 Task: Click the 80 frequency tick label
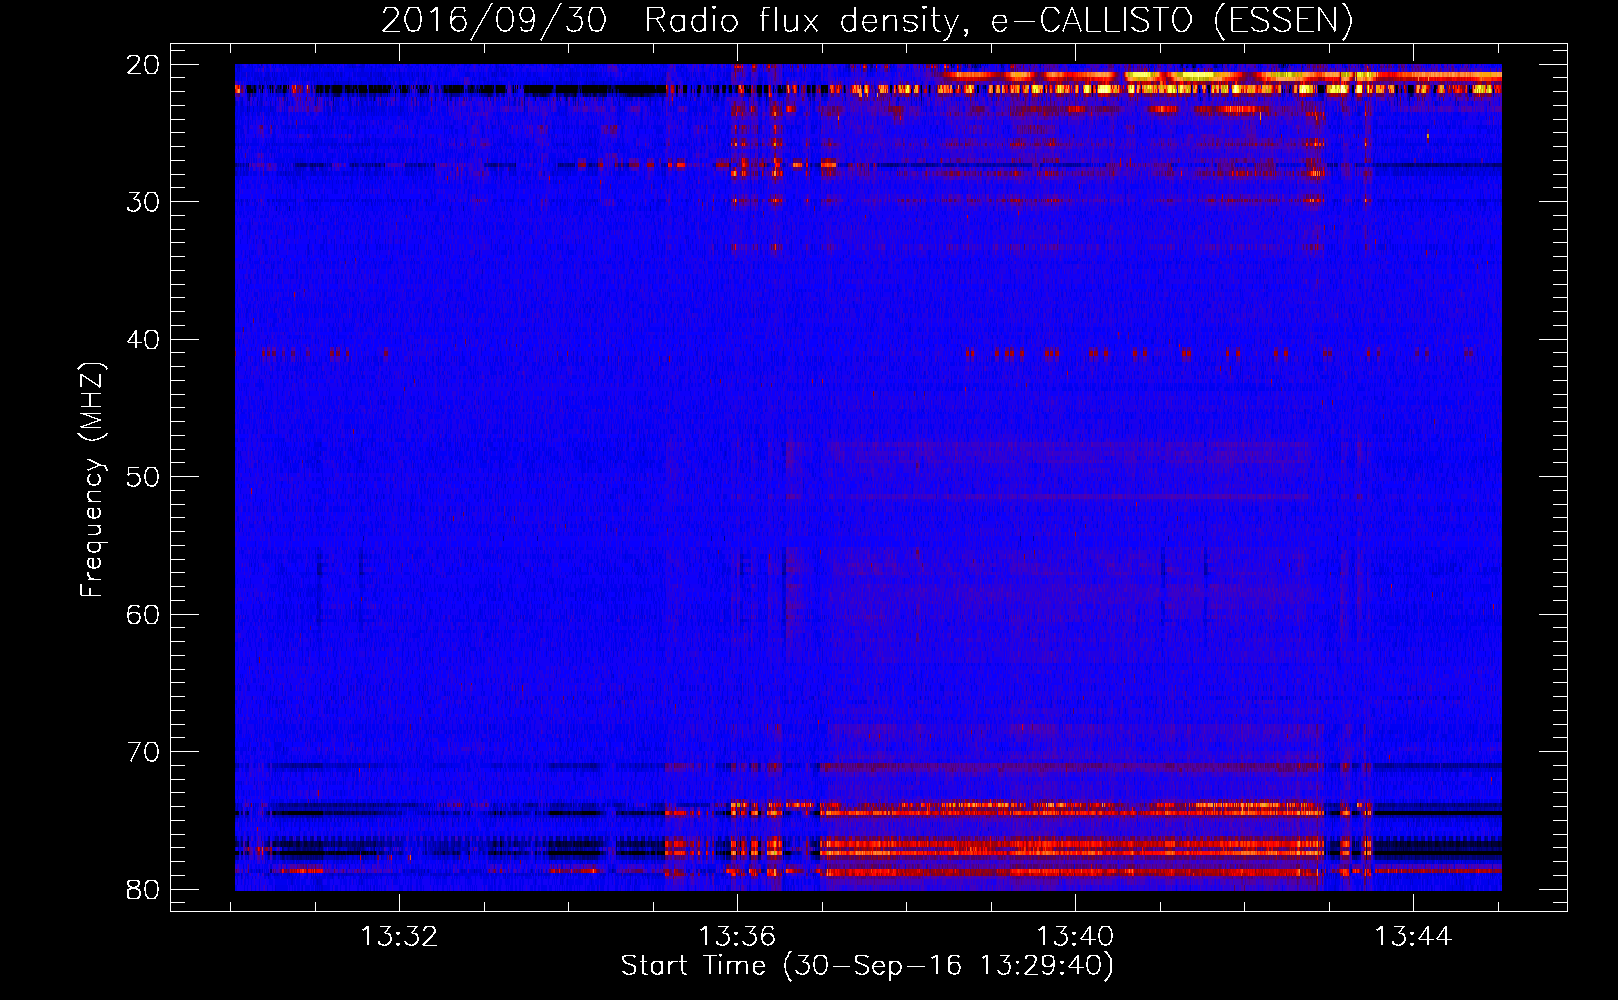(143, 889)
